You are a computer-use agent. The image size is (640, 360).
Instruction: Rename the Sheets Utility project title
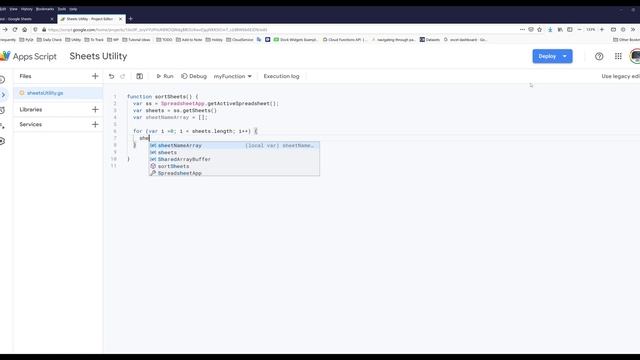(x=98, y=56)
